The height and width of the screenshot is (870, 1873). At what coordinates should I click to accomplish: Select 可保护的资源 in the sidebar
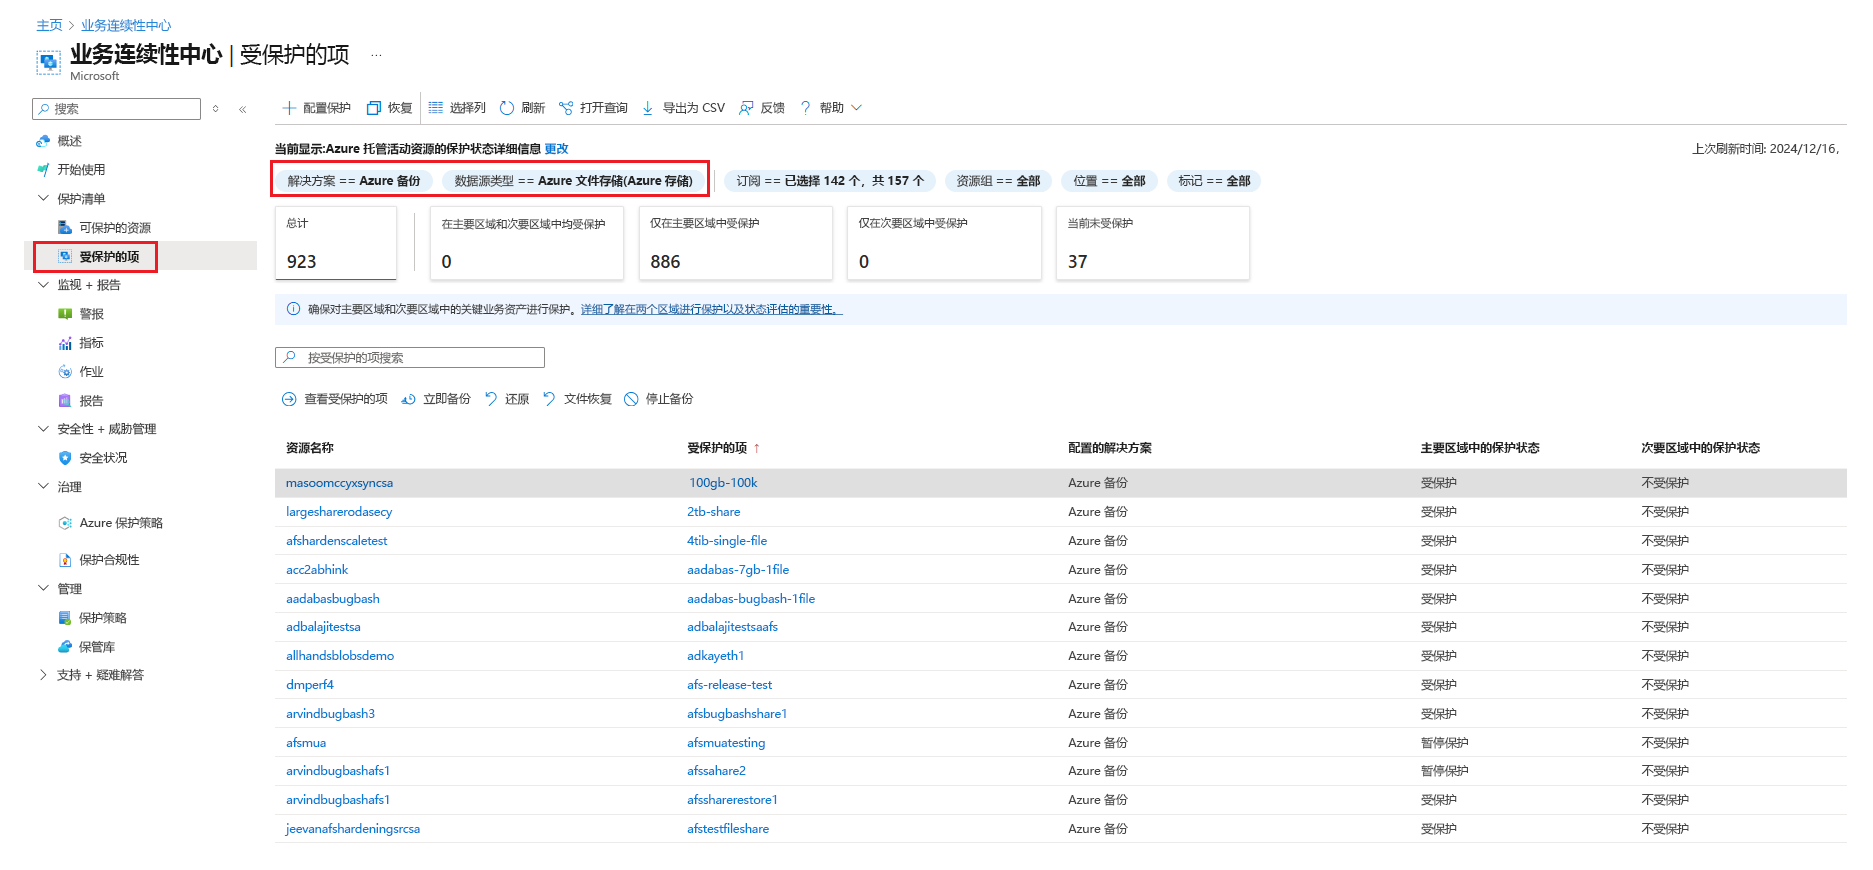(x=114, y=228)
